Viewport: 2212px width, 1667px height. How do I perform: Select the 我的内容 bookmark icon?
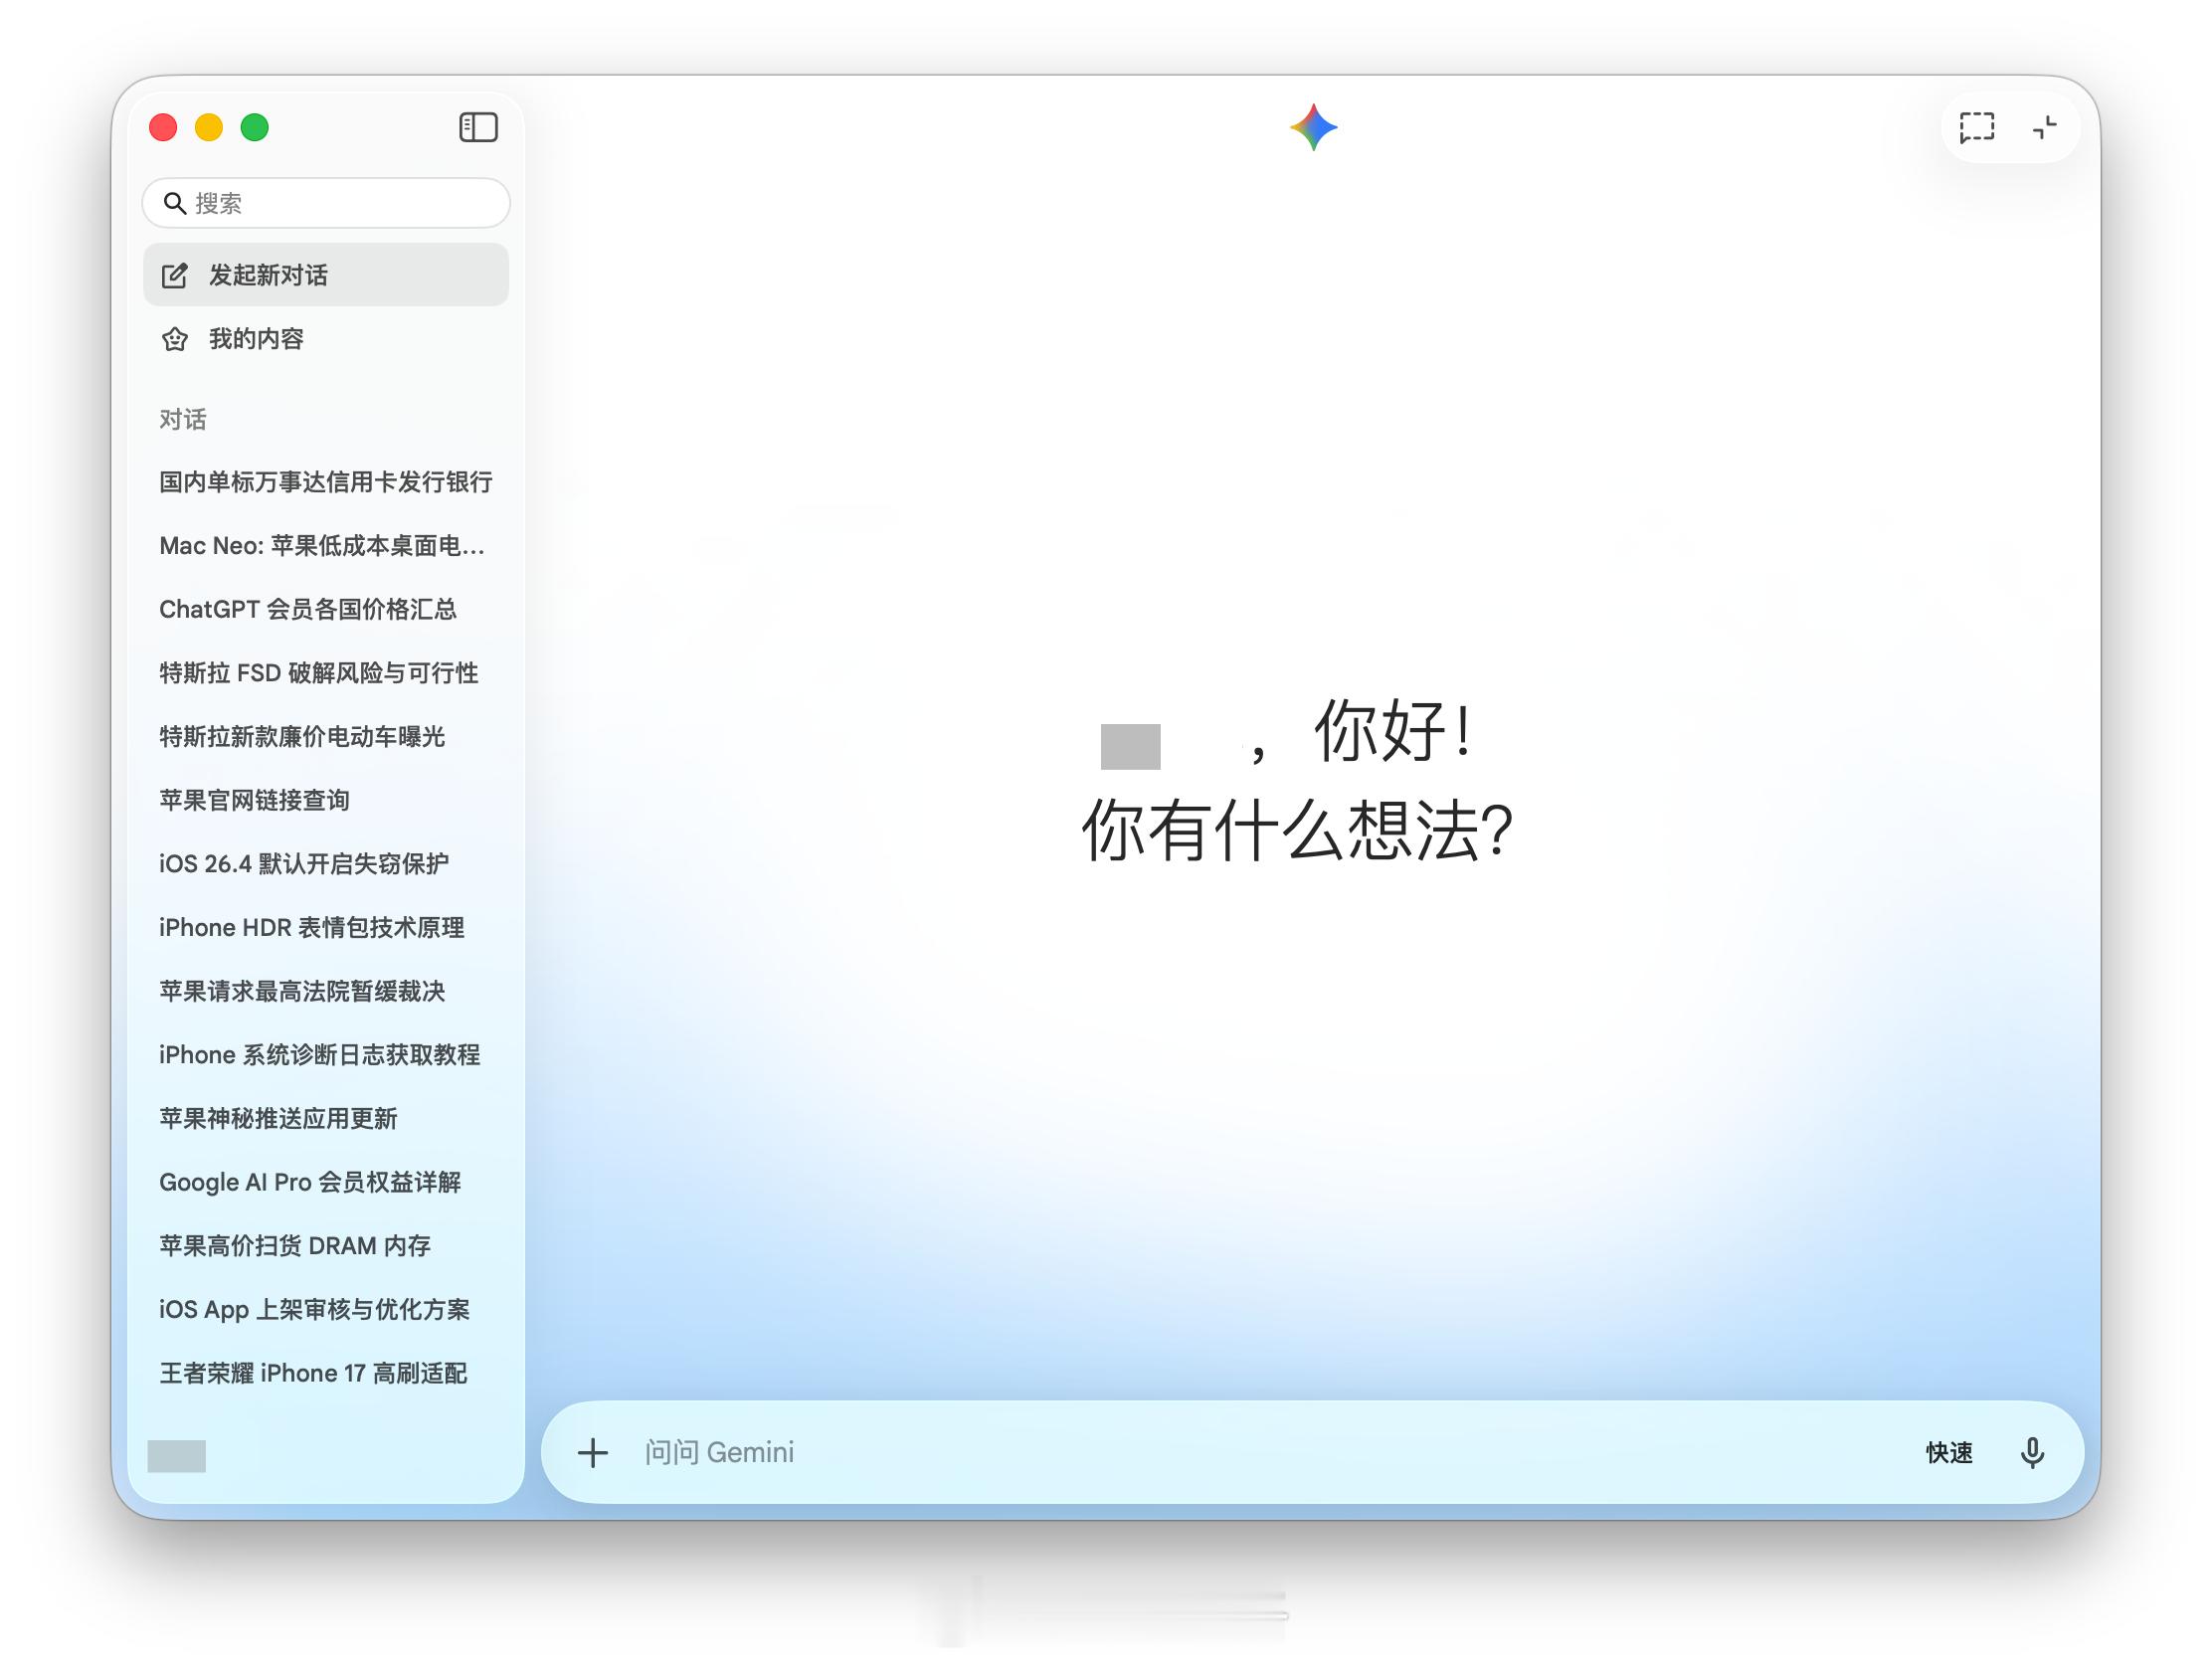[x=175, y=339]
